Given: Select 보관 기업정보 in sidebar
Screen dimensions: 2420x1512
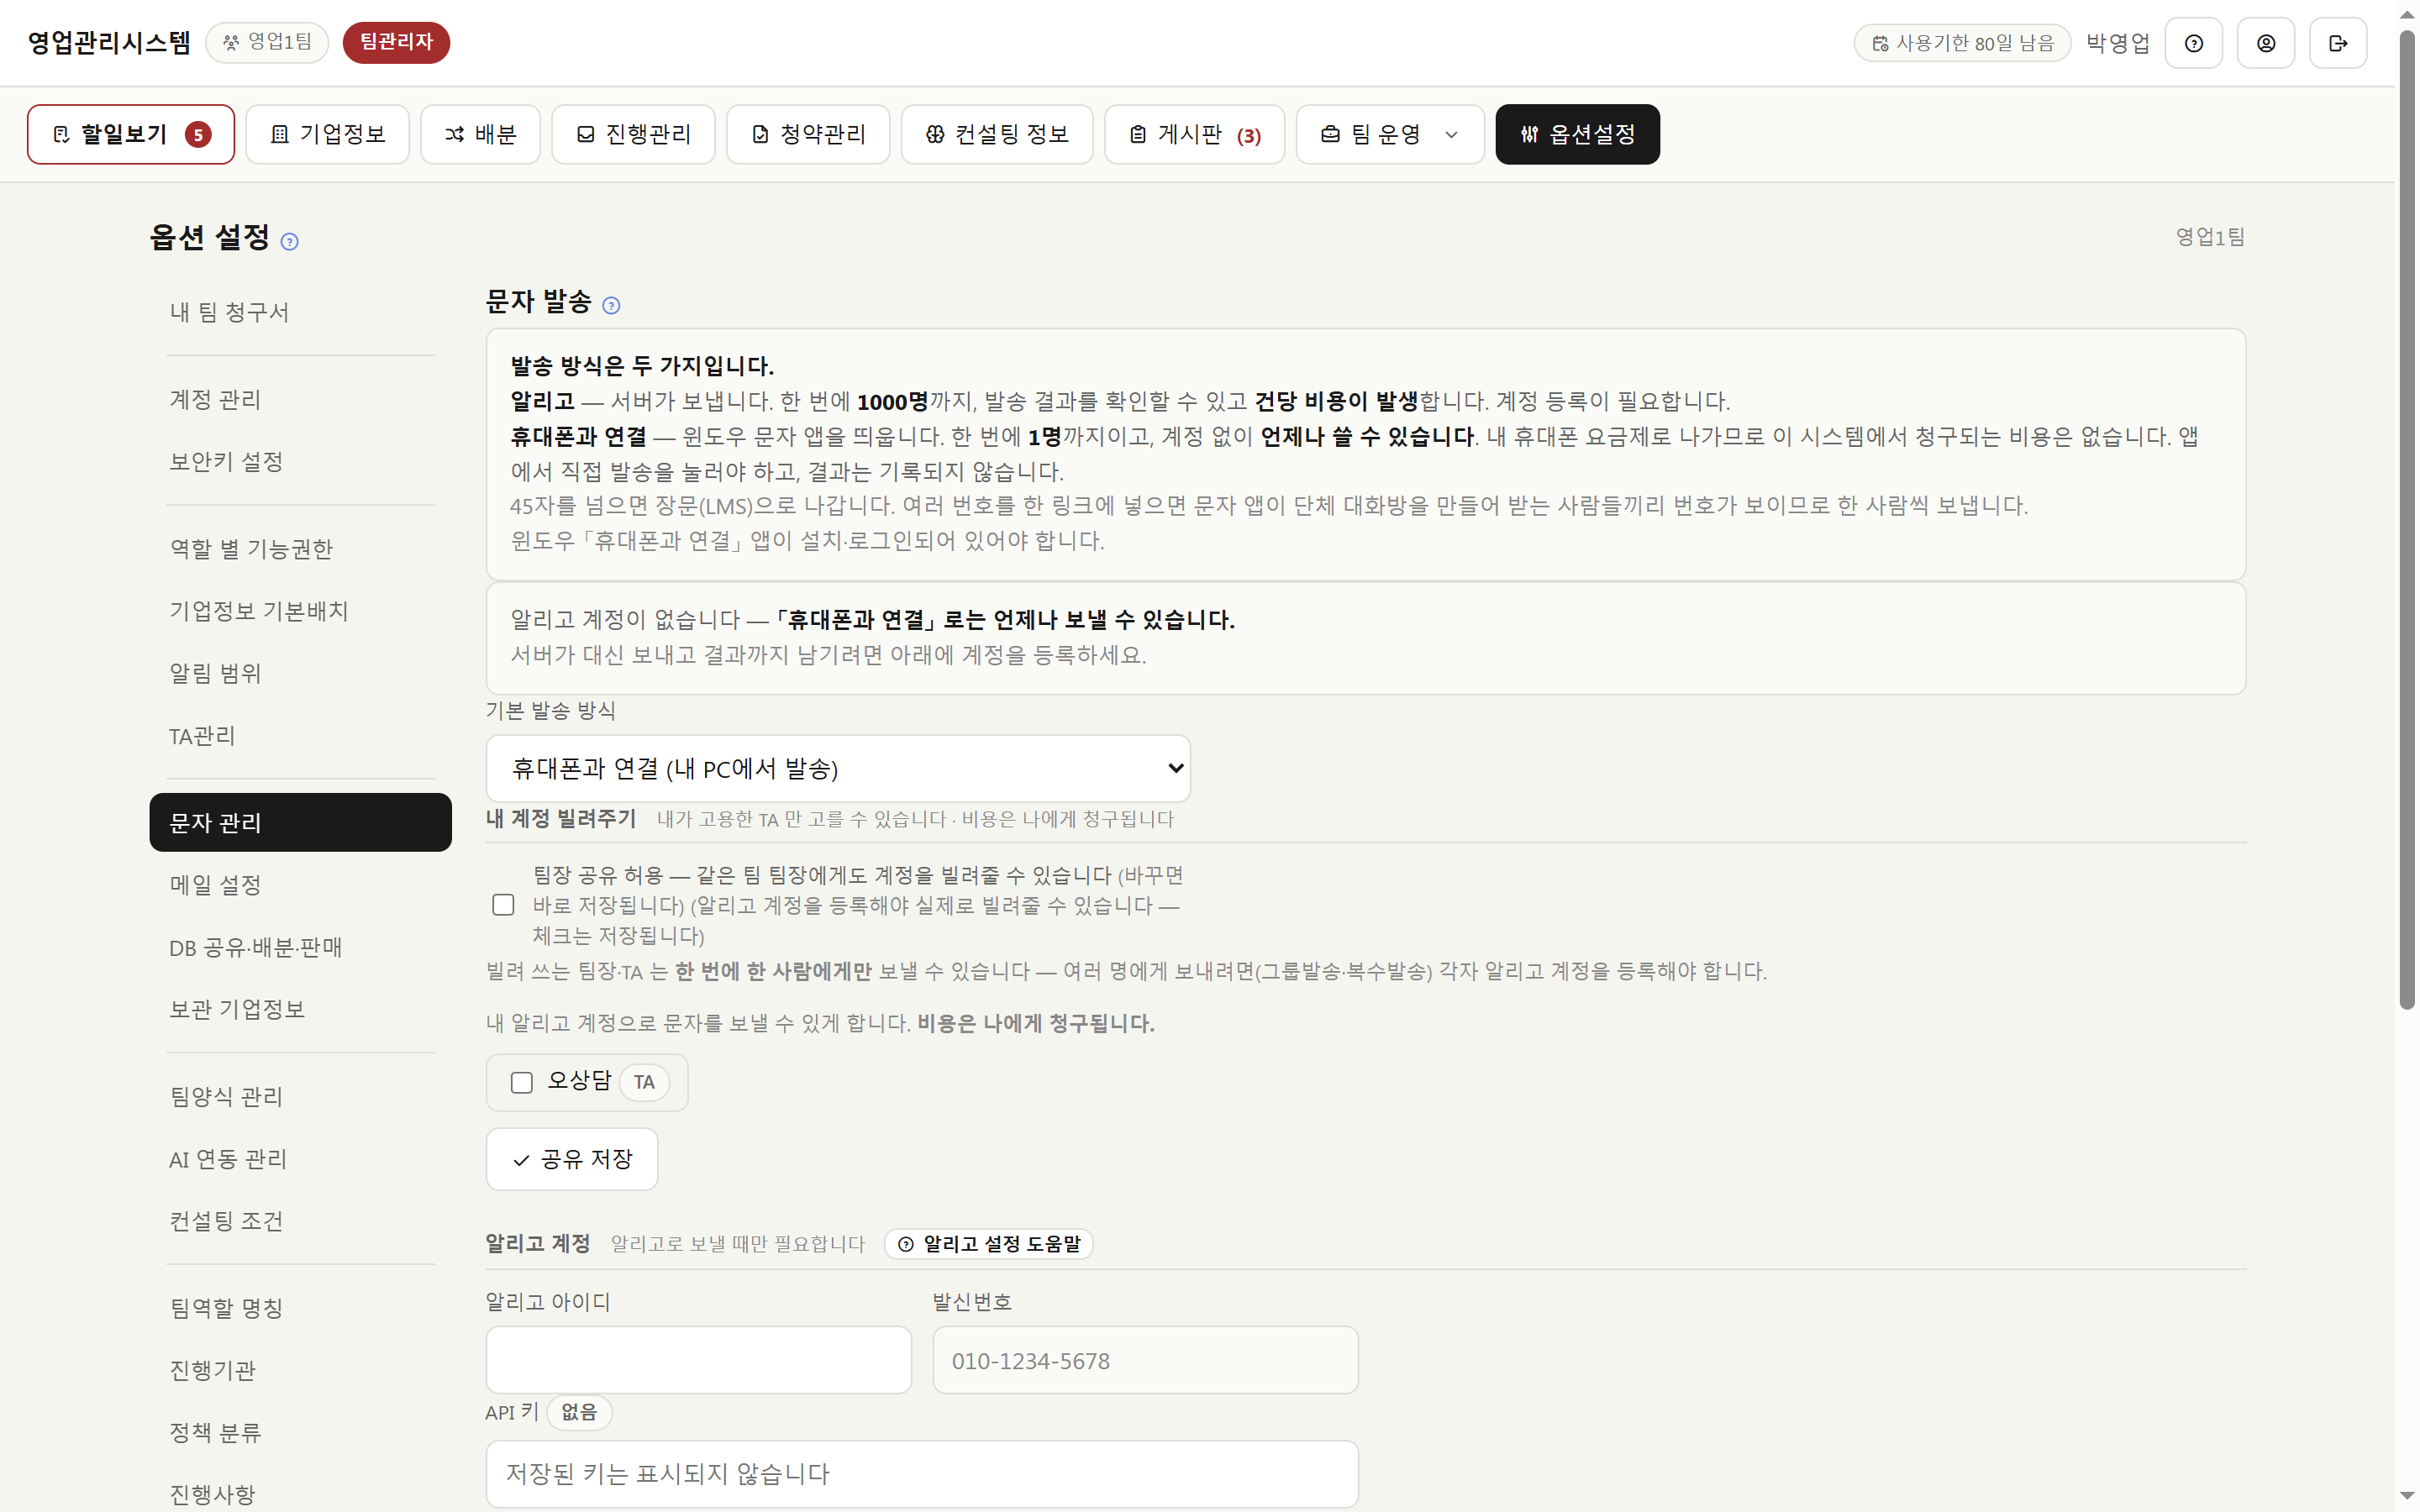Looking at the screenshot, I should 300,1009.
